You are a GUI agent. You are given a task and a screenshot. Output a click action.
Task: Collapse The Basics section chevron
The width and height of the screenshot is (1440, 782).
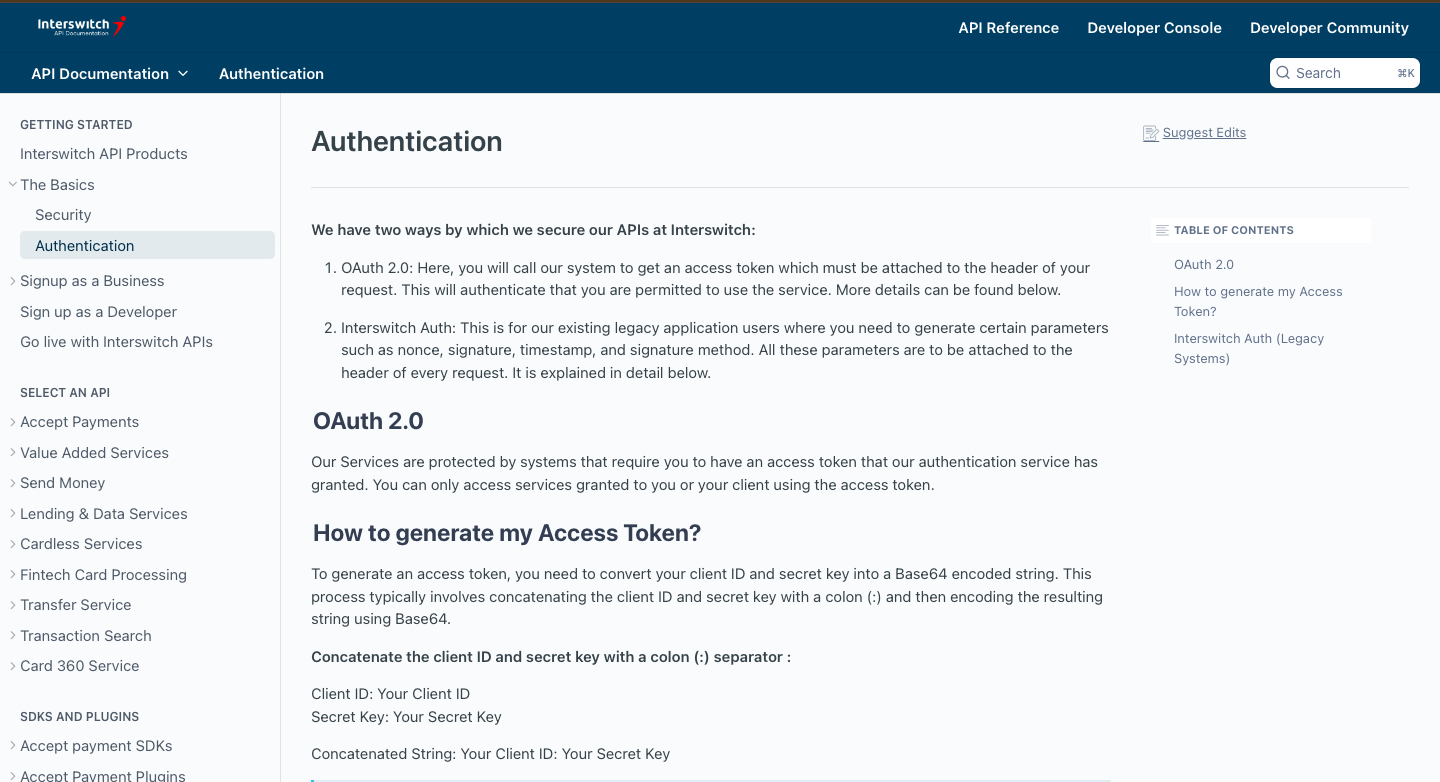tap(12, 185)
